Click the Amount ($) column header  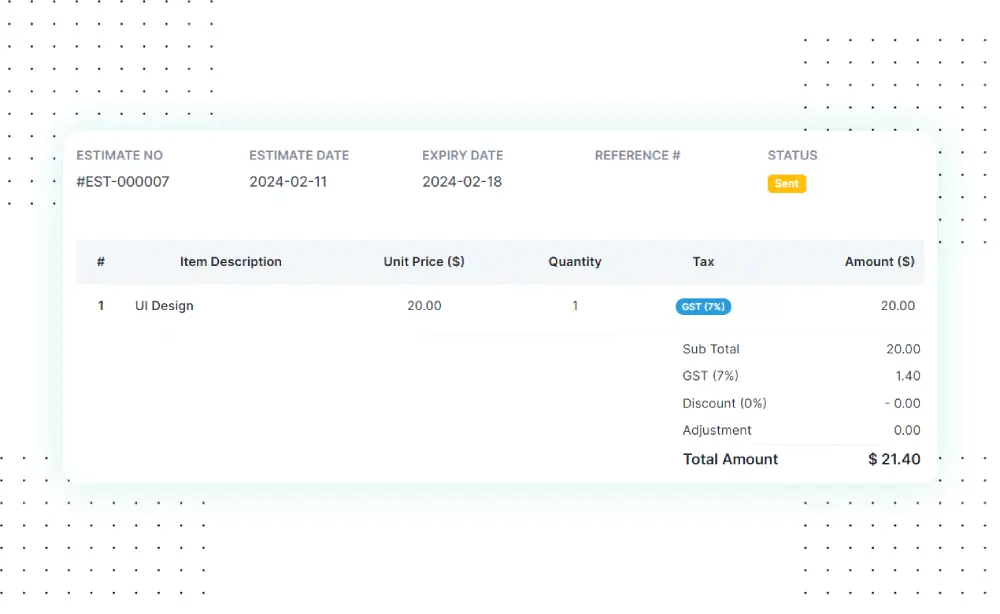879,262
